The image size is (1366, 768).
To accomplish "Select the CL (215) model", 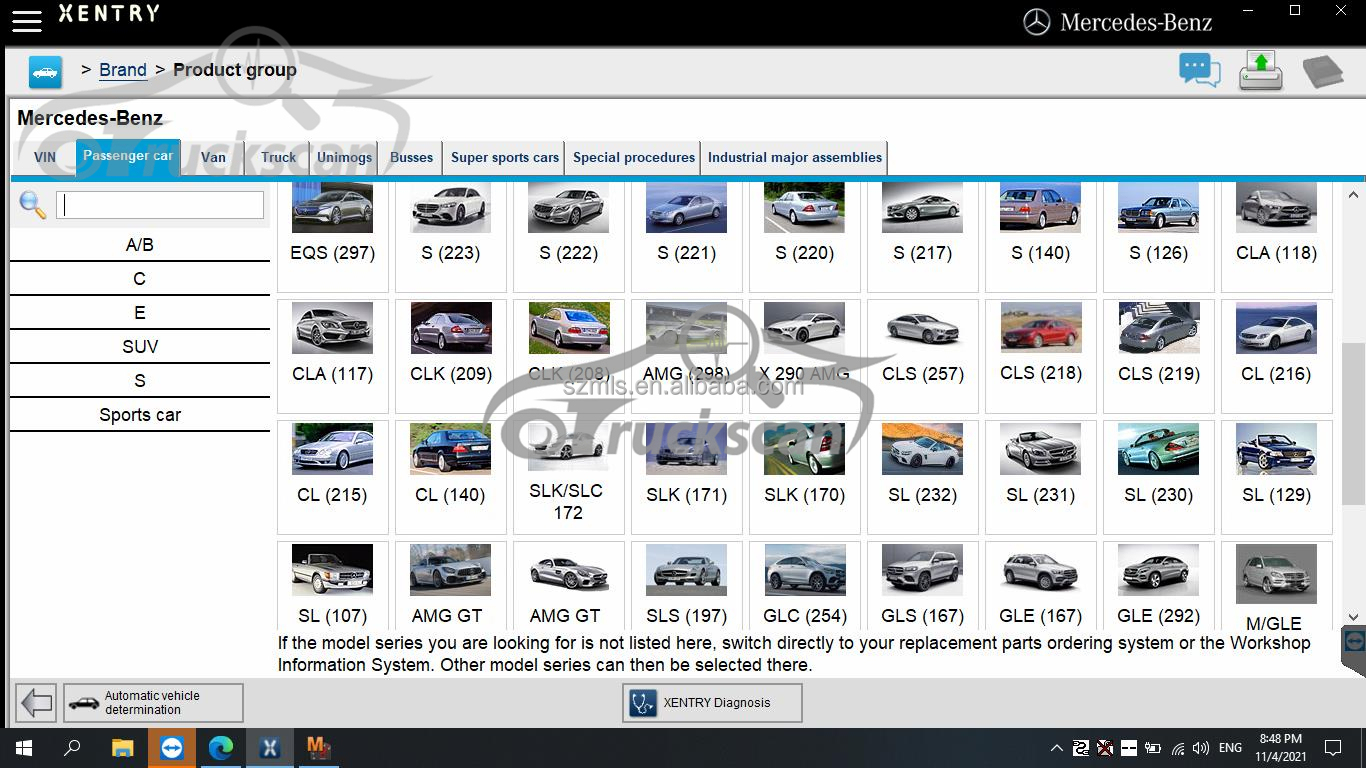I will click(333, 477).
